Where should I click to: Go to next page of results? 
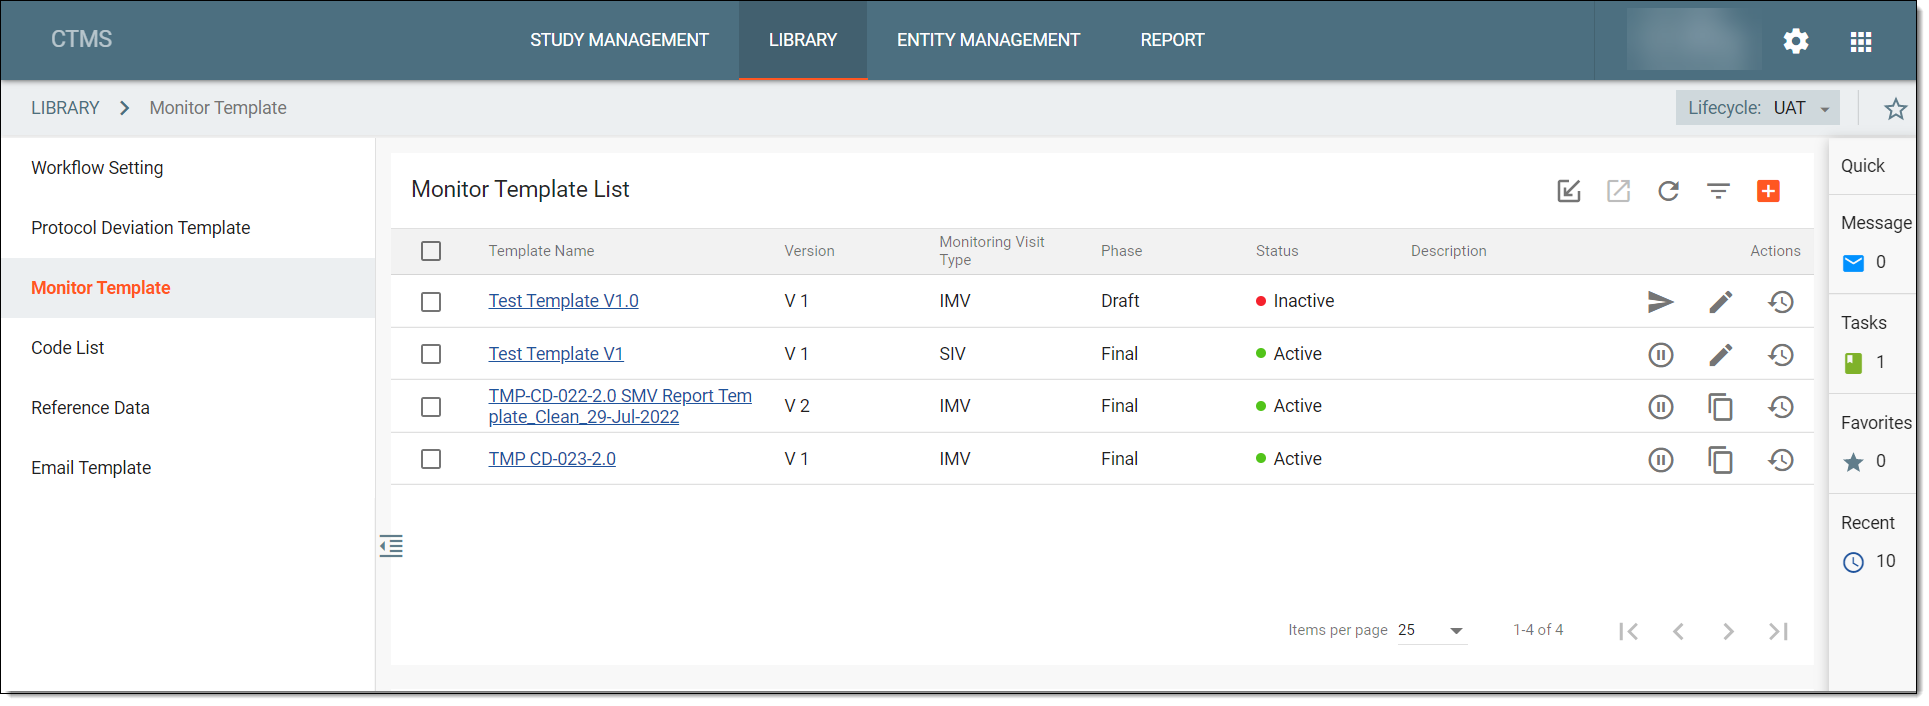click(1728, 631)
